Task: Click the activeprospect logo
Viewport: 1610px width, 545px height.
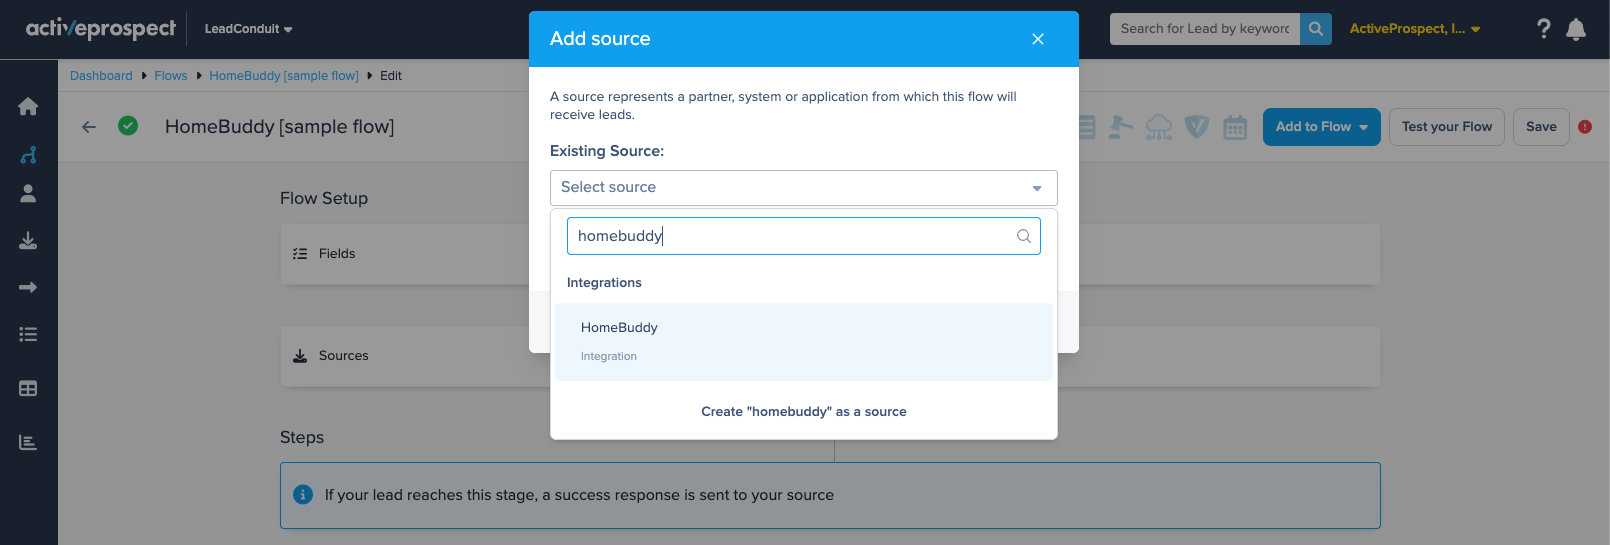Action: pos(100,29)
